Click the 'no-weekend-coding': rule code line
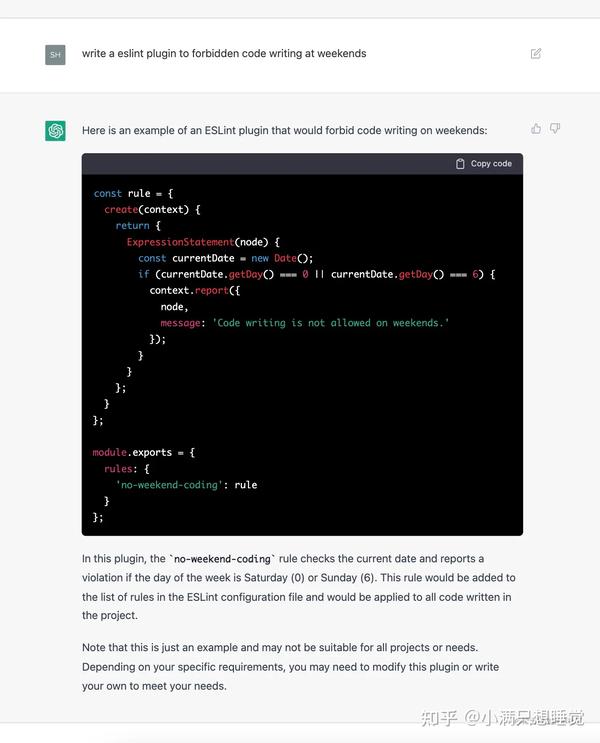The height and width of the screenshot is (743, 600). coord(186,485)
